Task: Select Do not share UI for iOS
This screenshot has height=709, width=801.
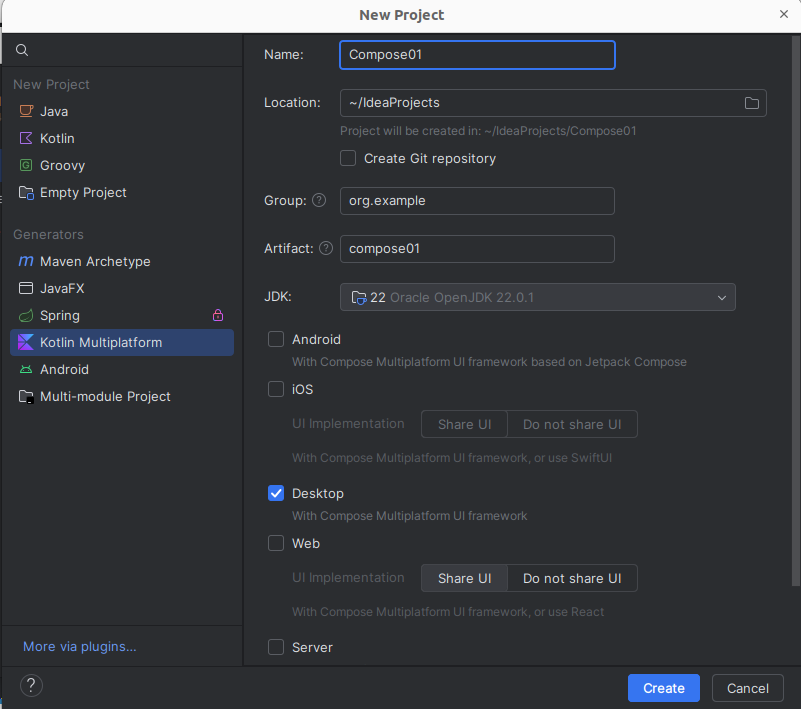Action: (572, 424)
